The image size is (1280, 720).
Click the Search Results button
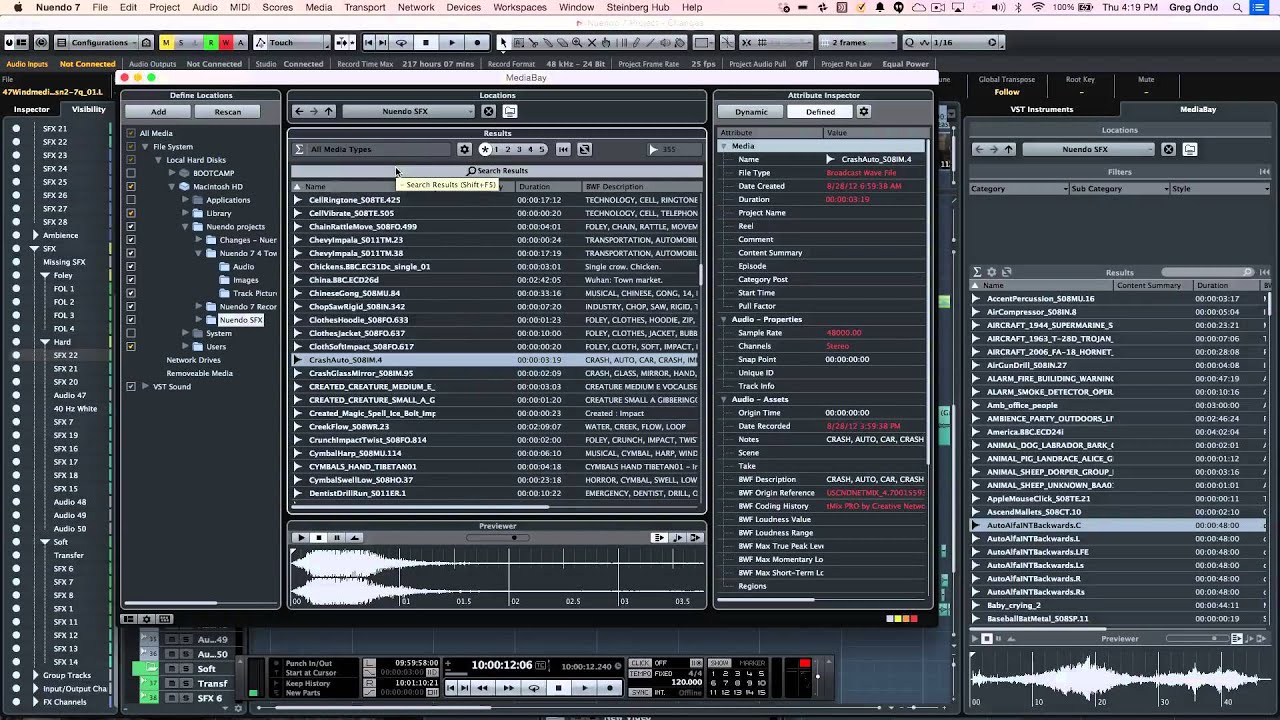coord(497,171)
